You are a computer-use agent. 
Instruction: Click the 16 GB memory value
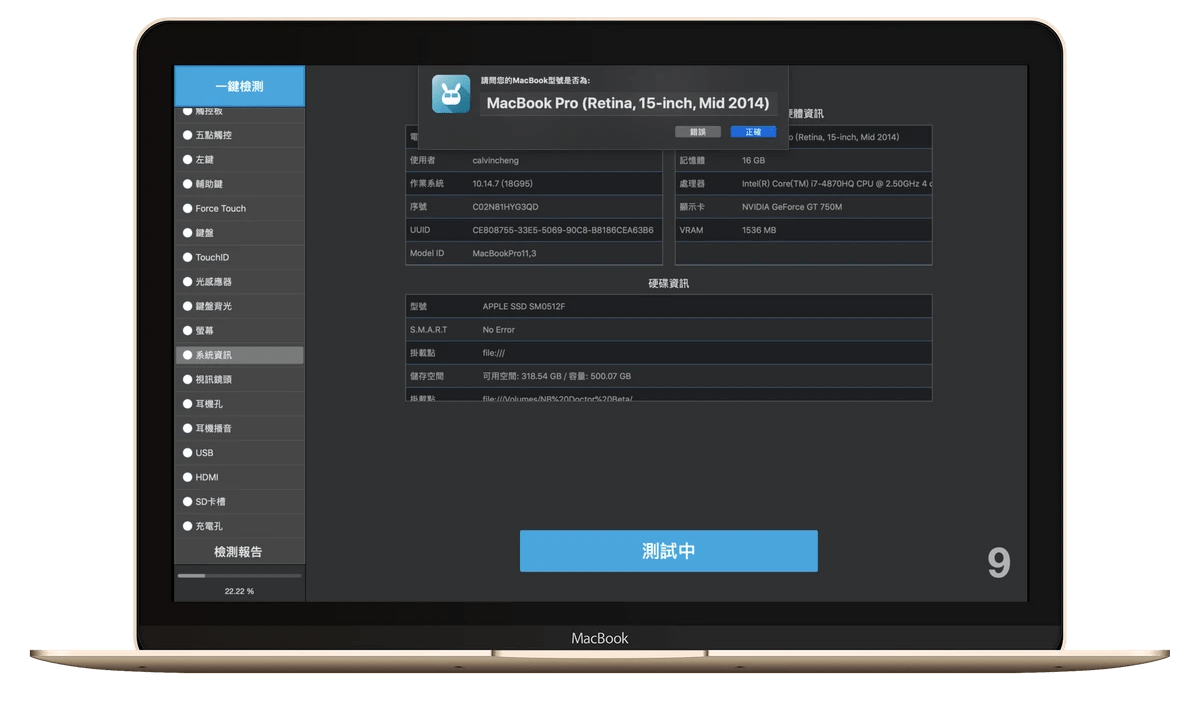coord(753,160)
